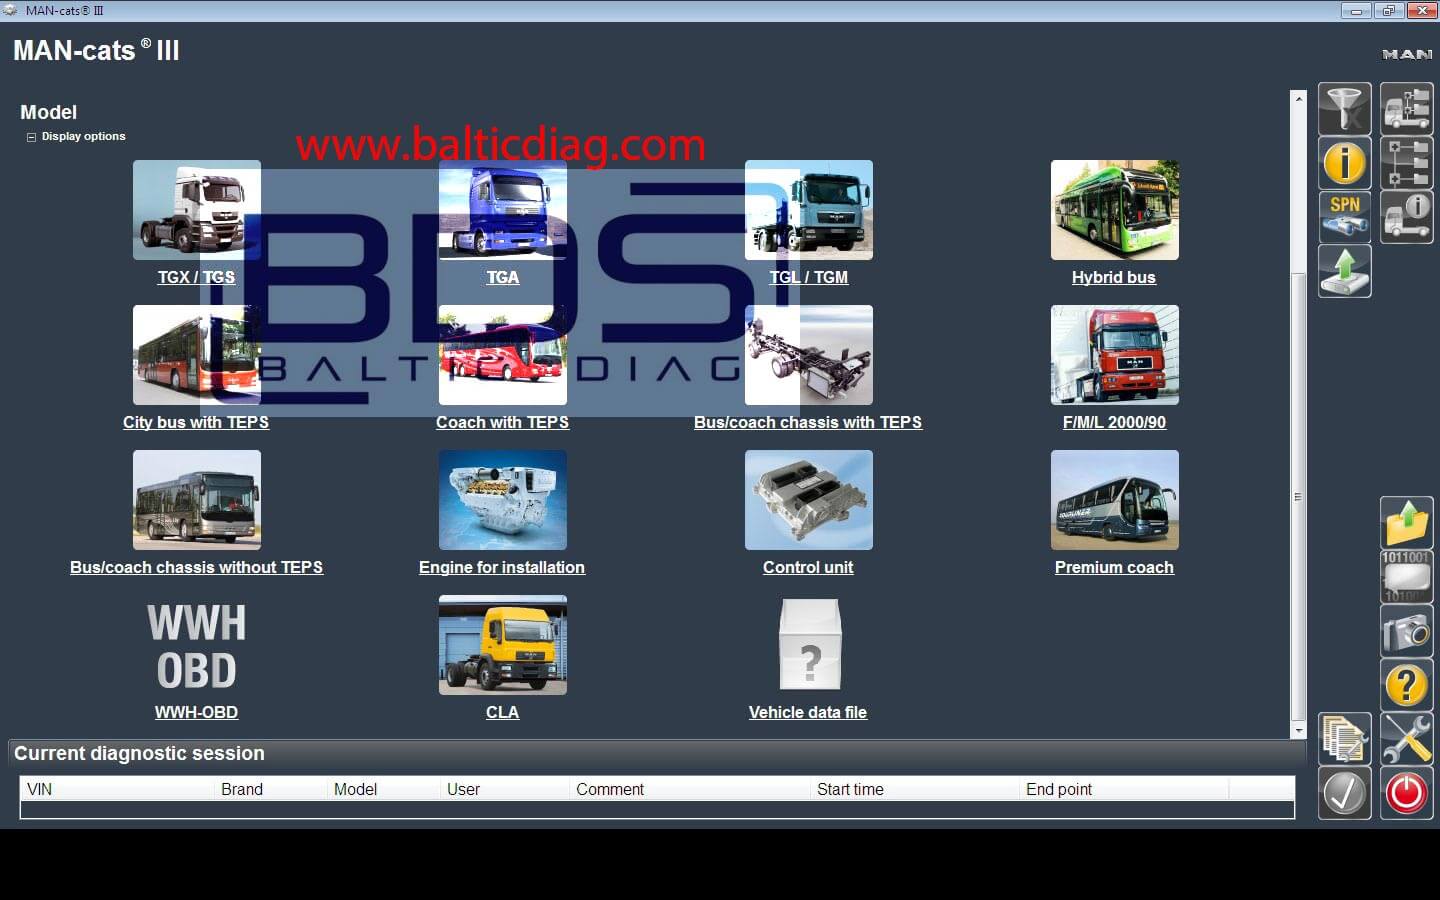Image resolution: width=1440 pixels, height=900 pixels.
Task: Click the open folder green arrow icon
Action: pos(1407,523)
